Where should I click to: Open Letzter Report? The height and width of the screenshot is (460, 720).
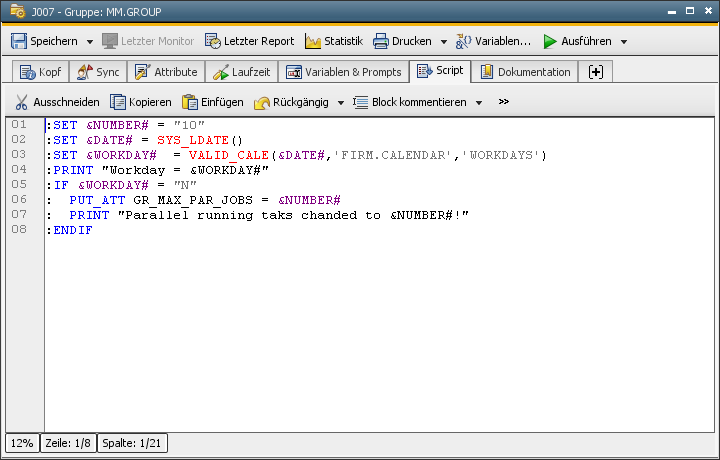tap(250, 41)
